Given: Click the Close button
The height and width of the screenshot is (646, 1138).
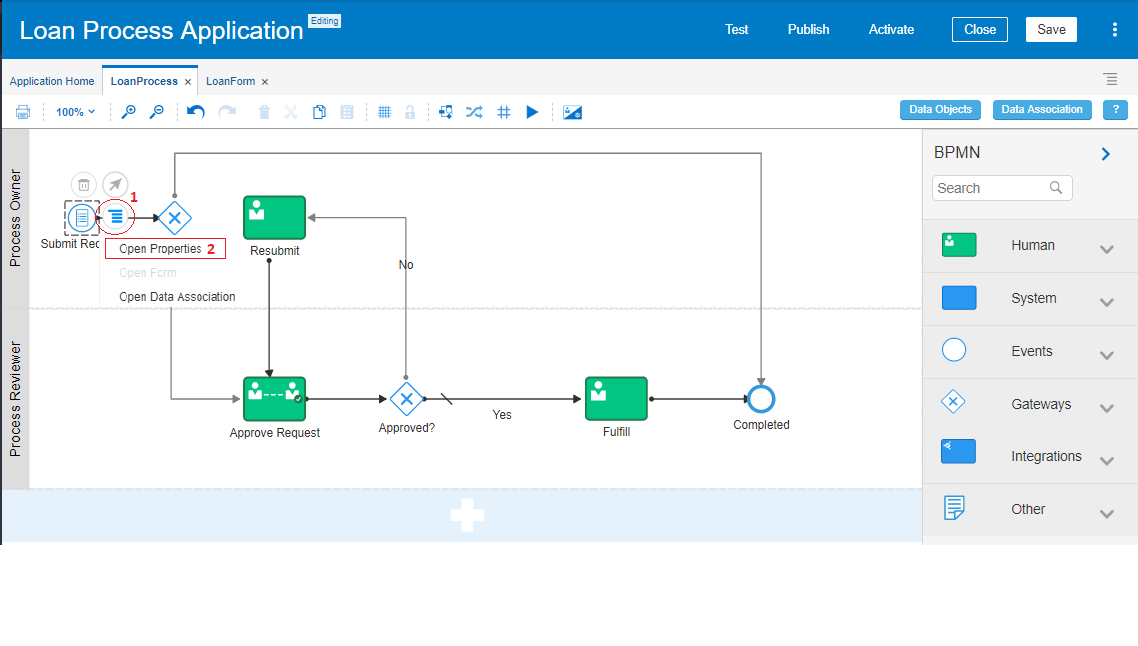Looking at the screenshot, I should click(980, 30).
